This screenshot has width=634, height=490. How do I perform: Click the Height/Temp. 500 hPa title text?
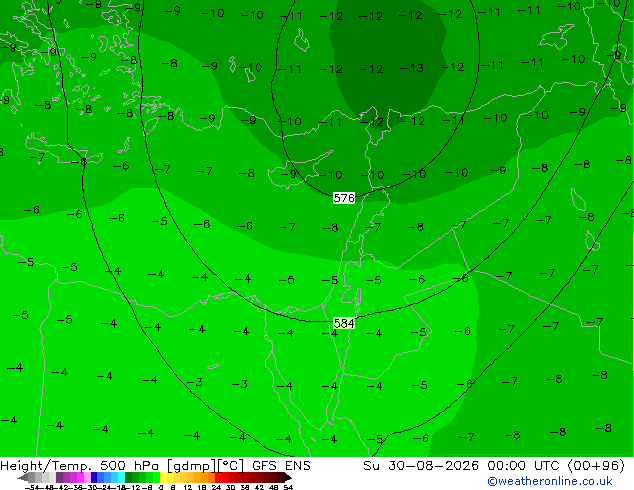point(79,466)
